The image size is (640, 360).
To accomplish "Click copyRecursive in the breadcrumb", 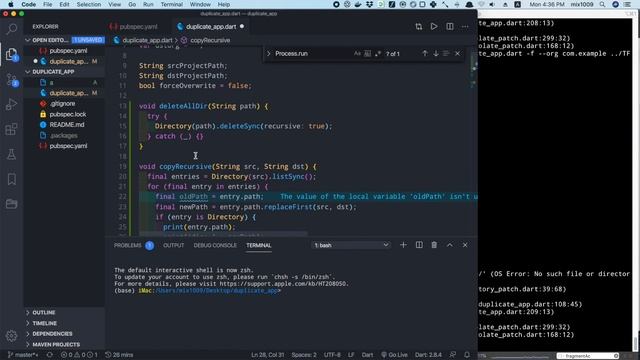I will pyautogui.click(x=210, y=40).
